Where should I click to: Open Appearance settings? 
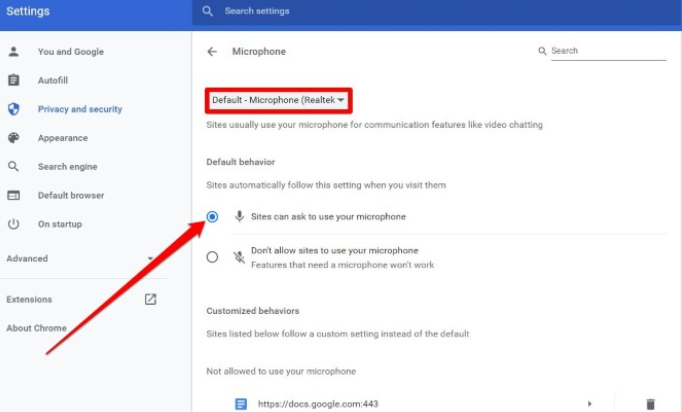(x=63, y=138)
